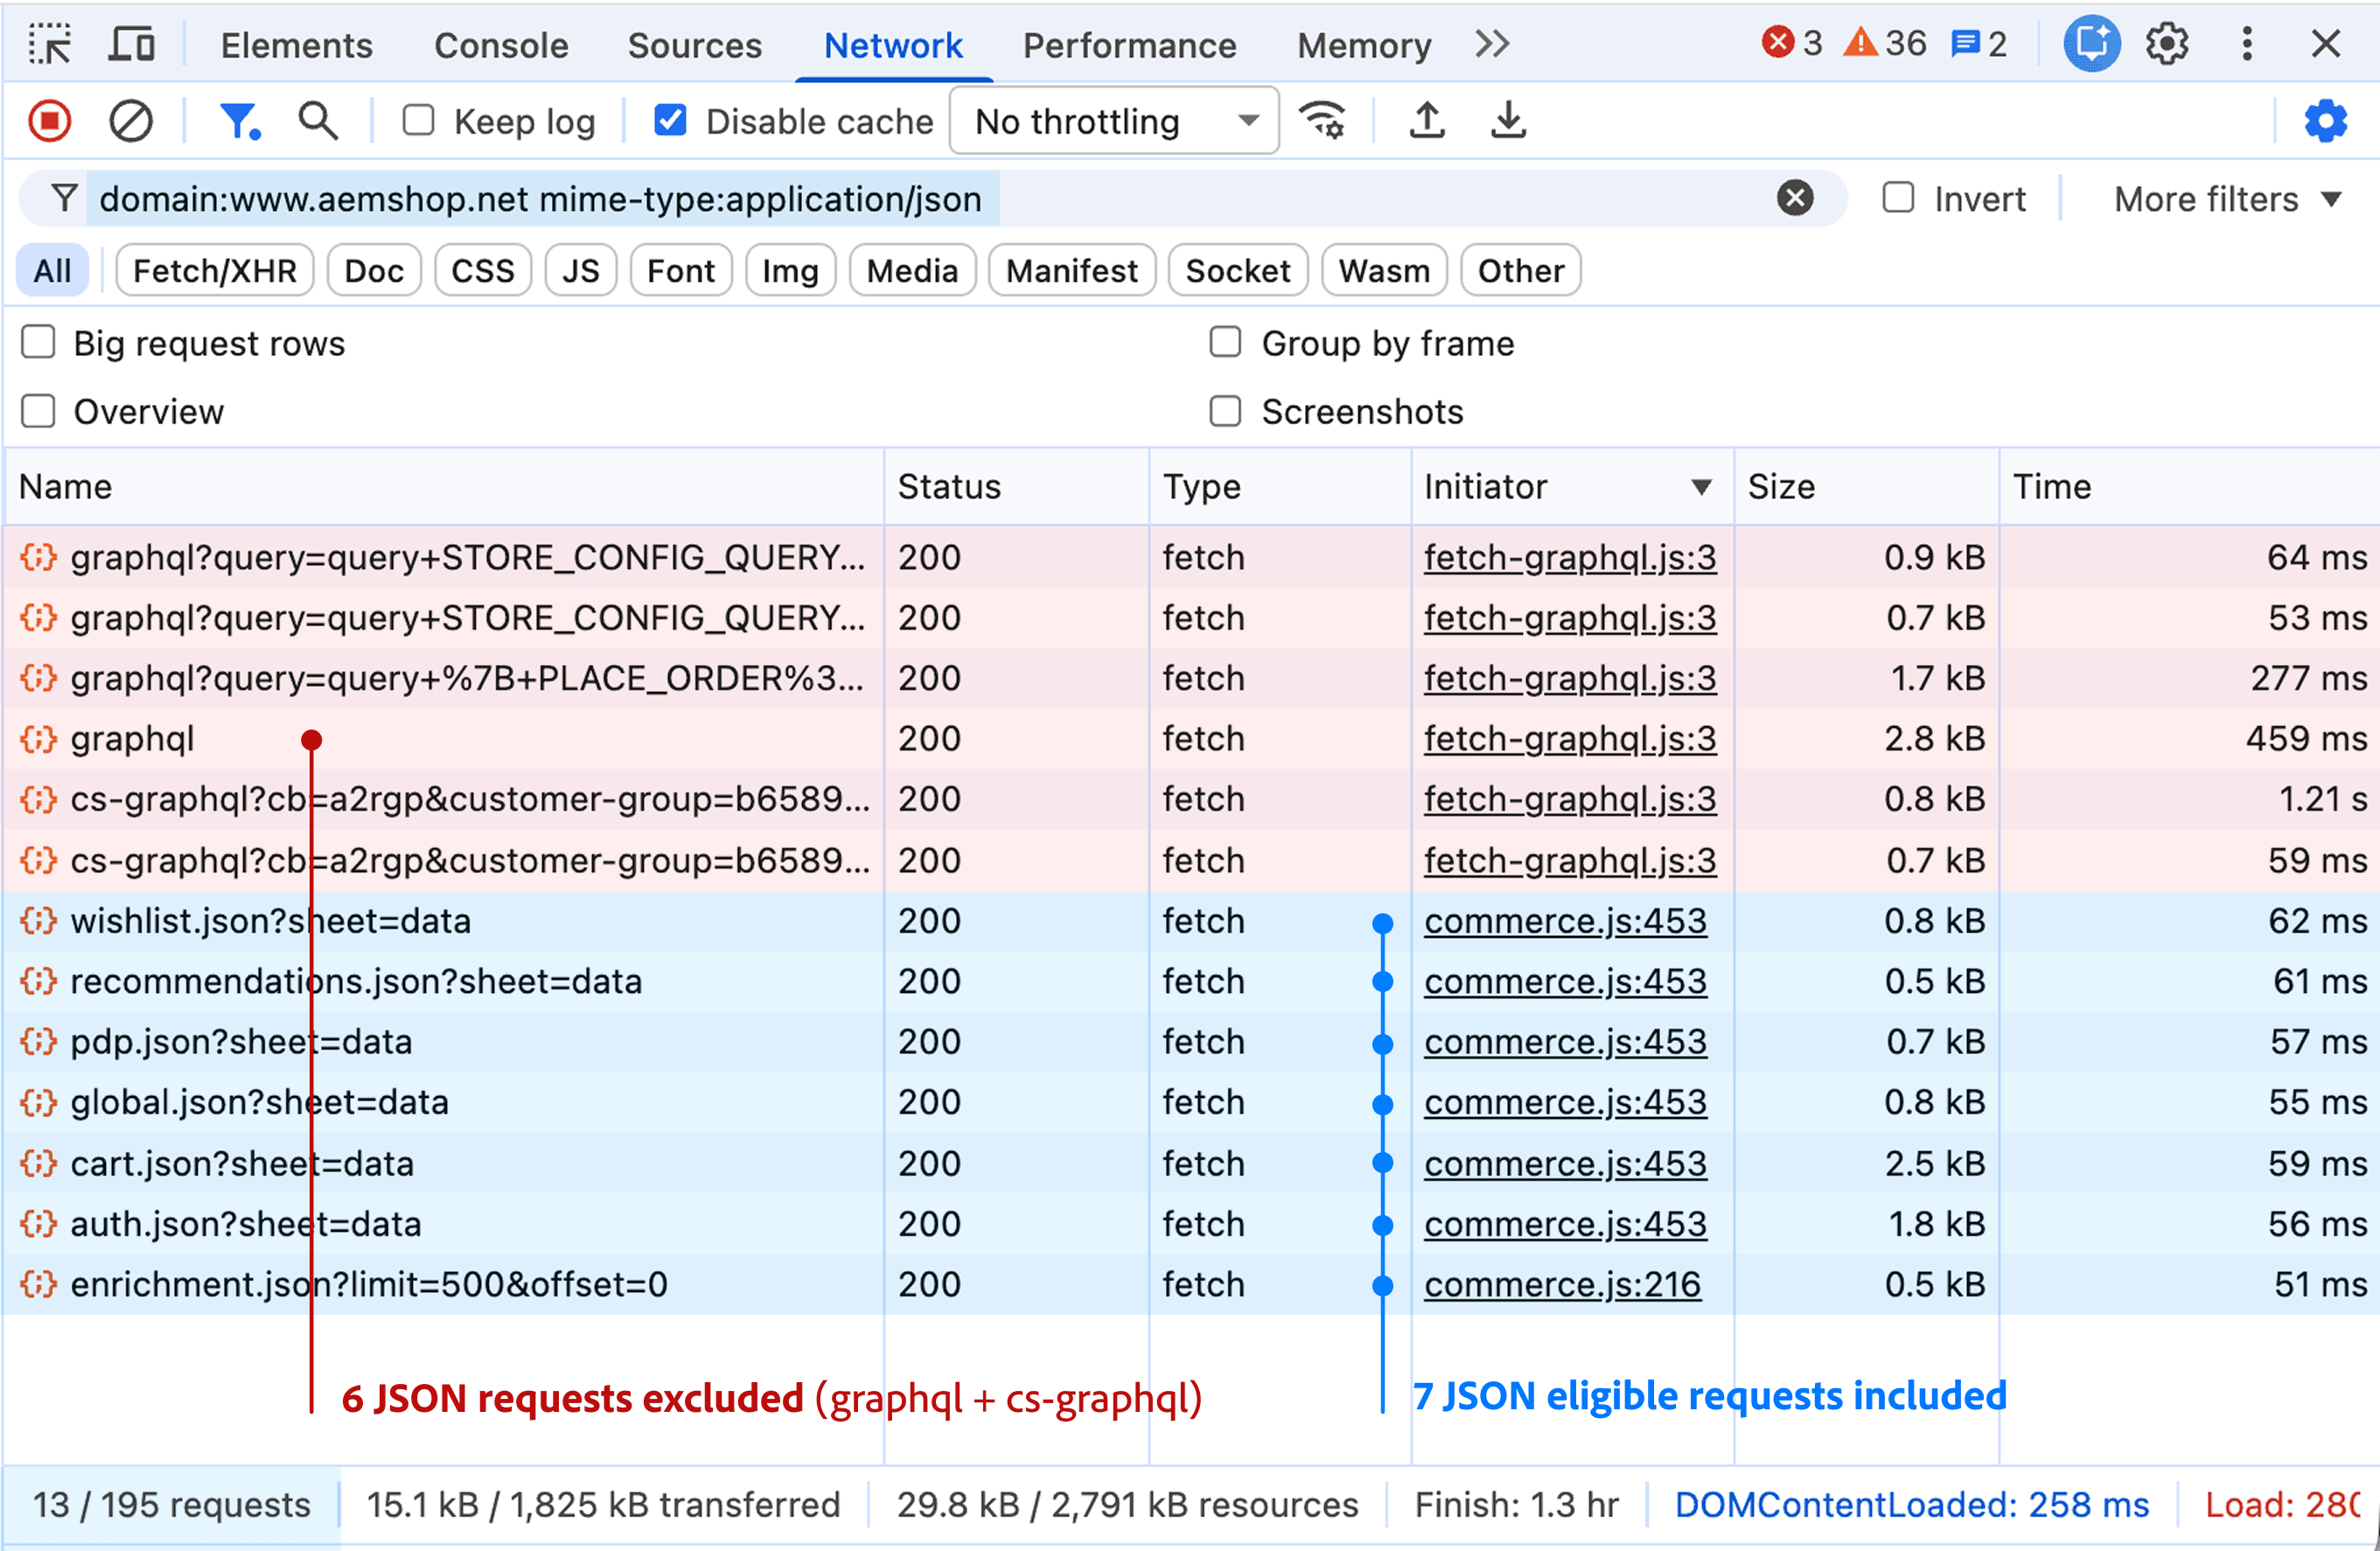Select the cart.json?sheet=data request row
Viewport: 2380px width, 1551px height.
point(1190,1164)
